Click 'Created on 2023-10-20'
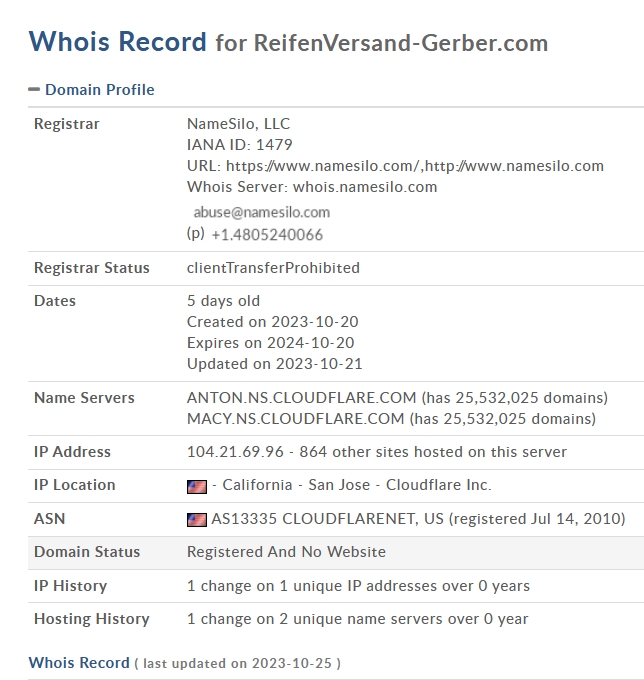 tap(272, 322)
